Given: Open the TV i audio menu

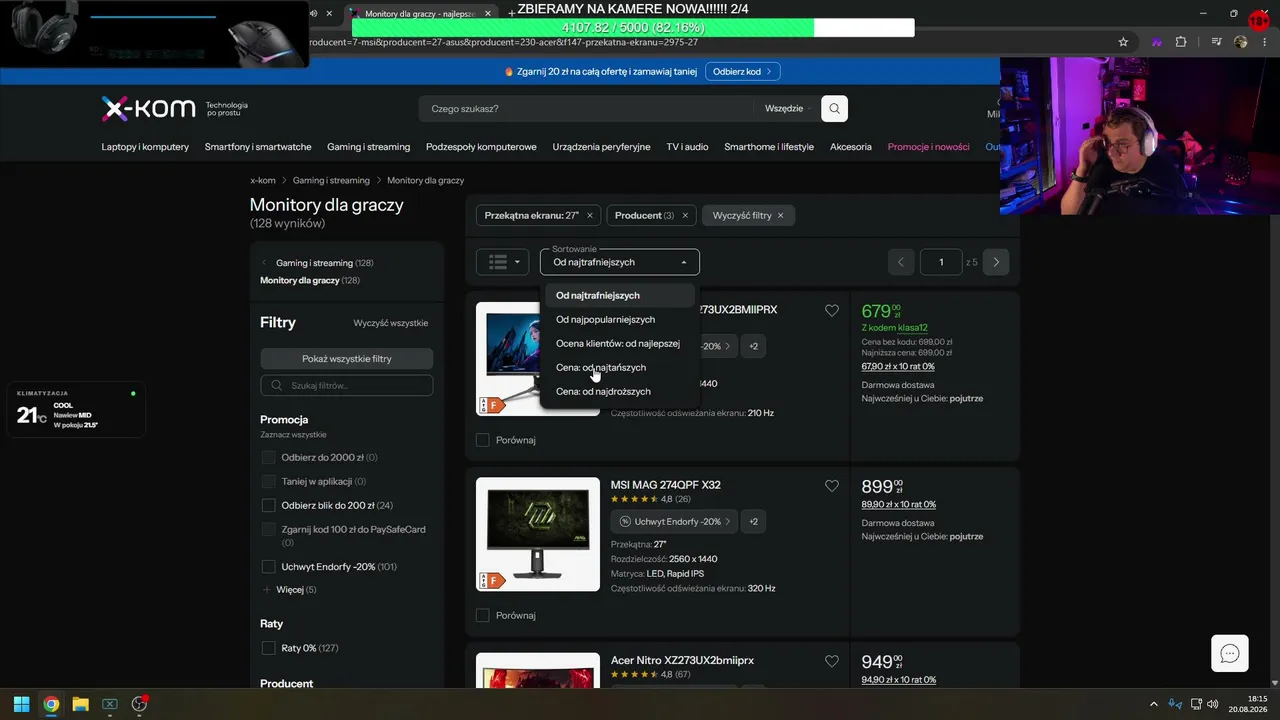Looking at the screenshot, I should pos(688,147).
